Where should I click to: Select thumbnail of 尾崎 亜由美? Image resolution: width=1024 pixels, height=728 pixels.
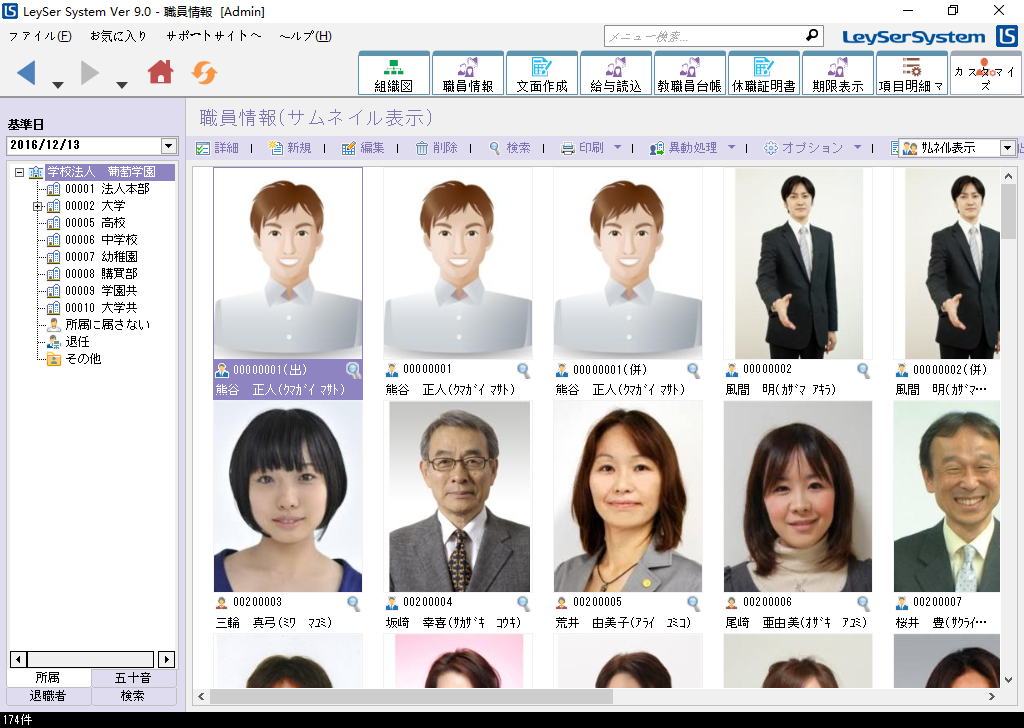coord(798,497)
